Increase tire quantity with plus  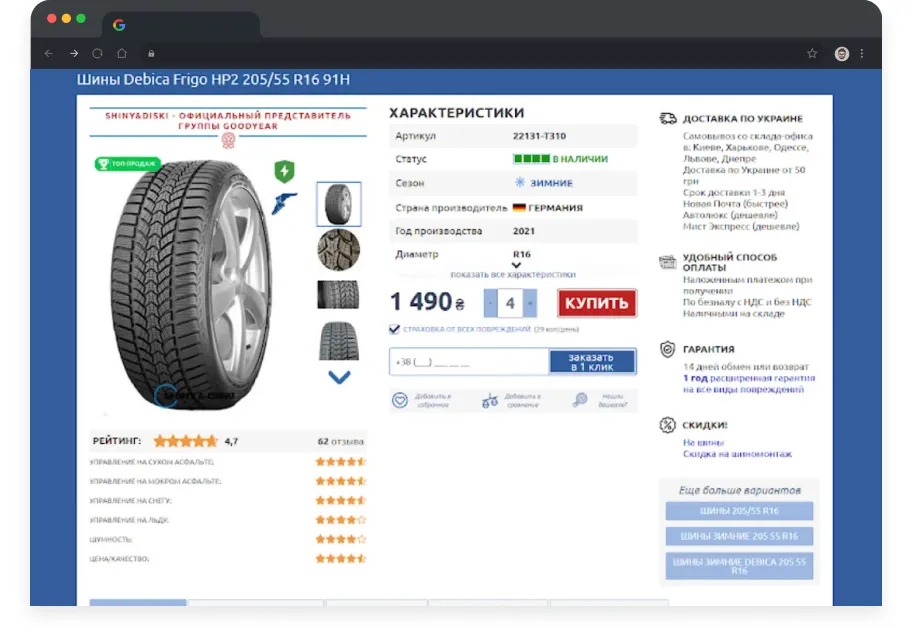pos(530,303)
